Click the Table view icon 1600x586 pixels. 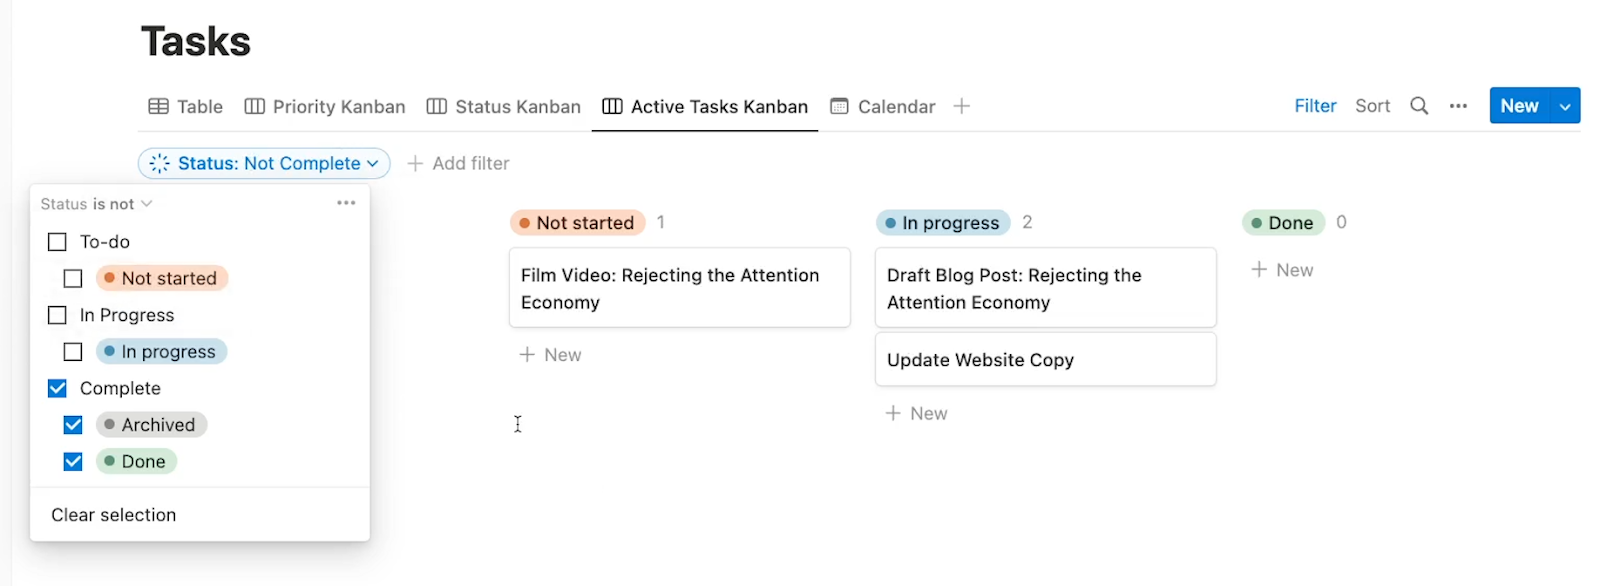pyautogui.click(x=158, y=106)
